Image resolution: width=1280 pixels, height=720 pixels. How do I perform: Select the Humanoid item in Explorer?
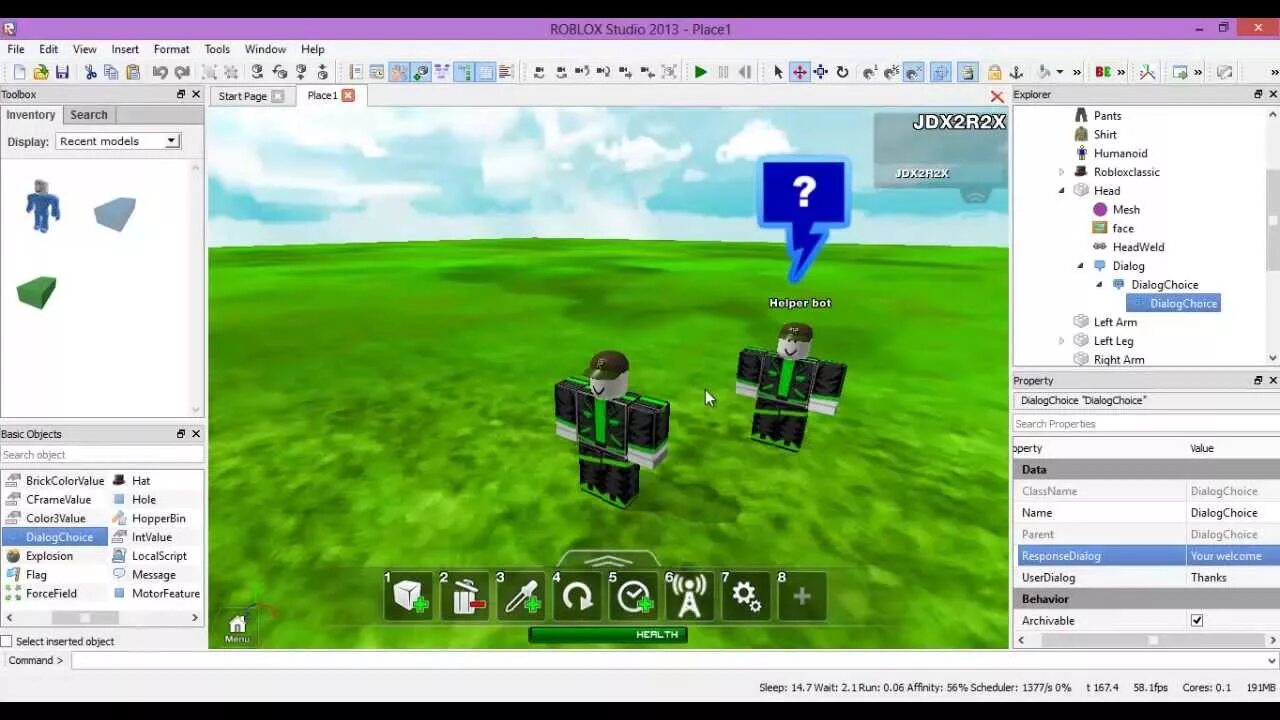click(x=1120, y=153)
